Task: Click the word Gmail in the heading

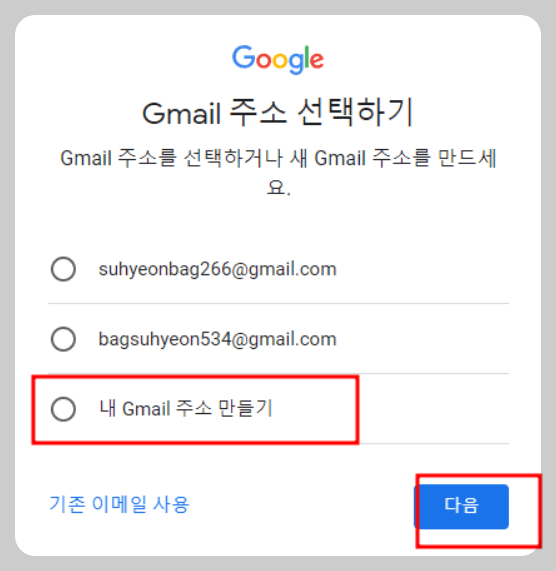Action: click(181, 114)
